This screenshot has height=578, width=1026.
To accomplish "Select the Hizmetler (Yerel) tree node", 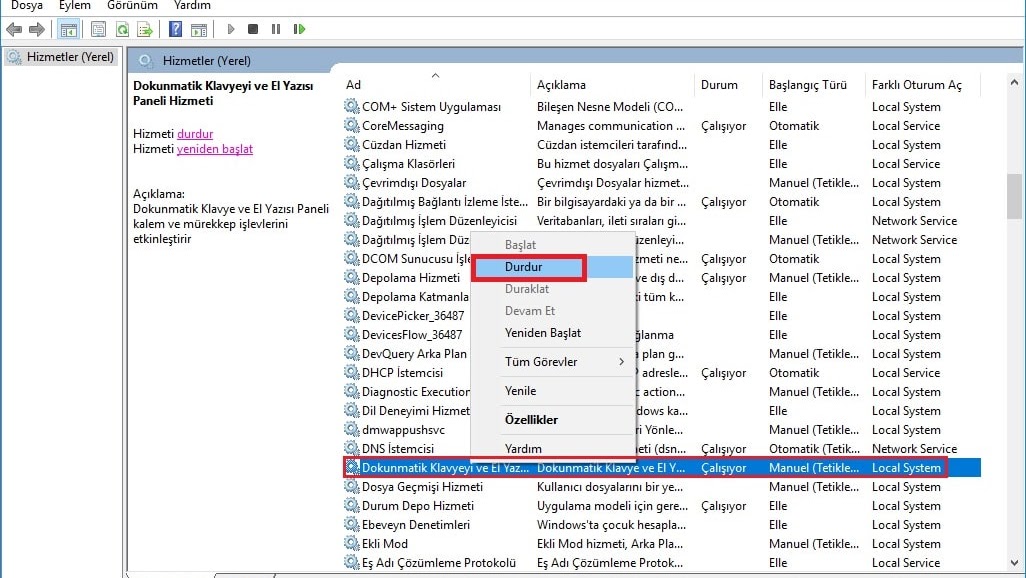I will [x=62, y=57].
